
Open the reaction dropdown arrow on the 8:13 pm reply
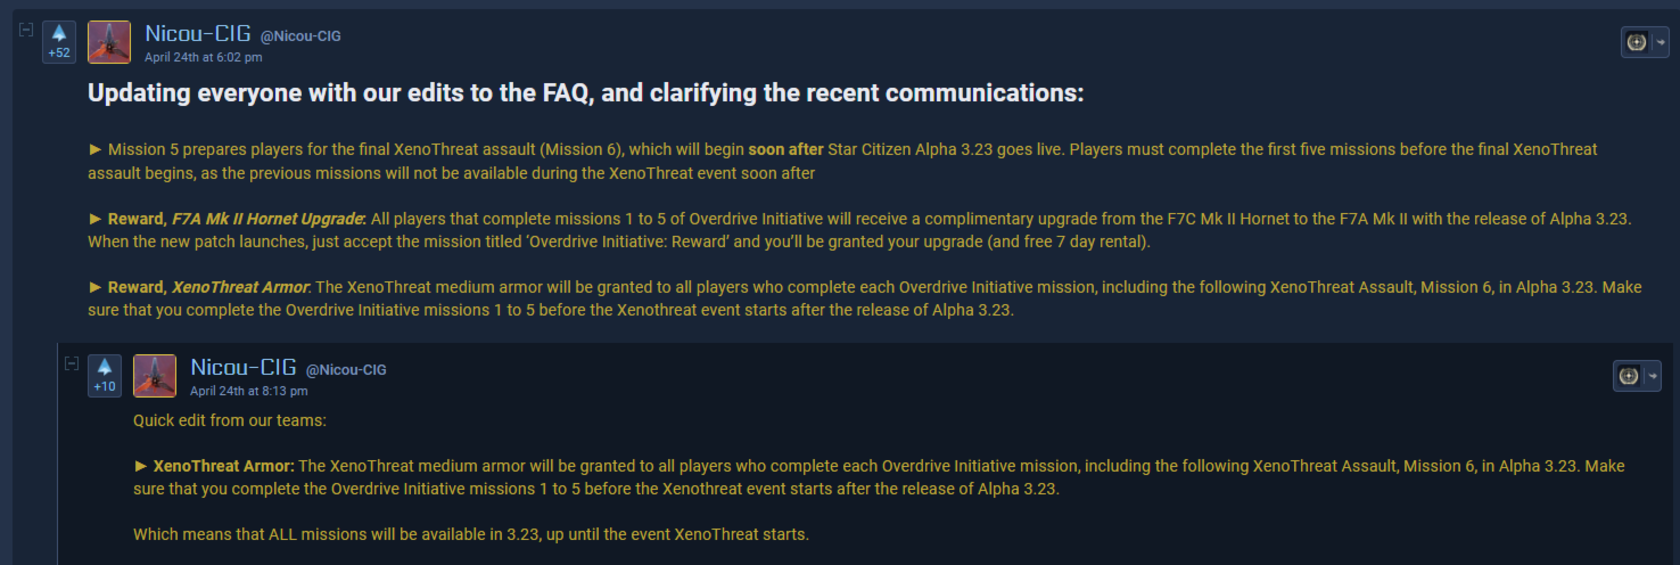click(1652, 376)
